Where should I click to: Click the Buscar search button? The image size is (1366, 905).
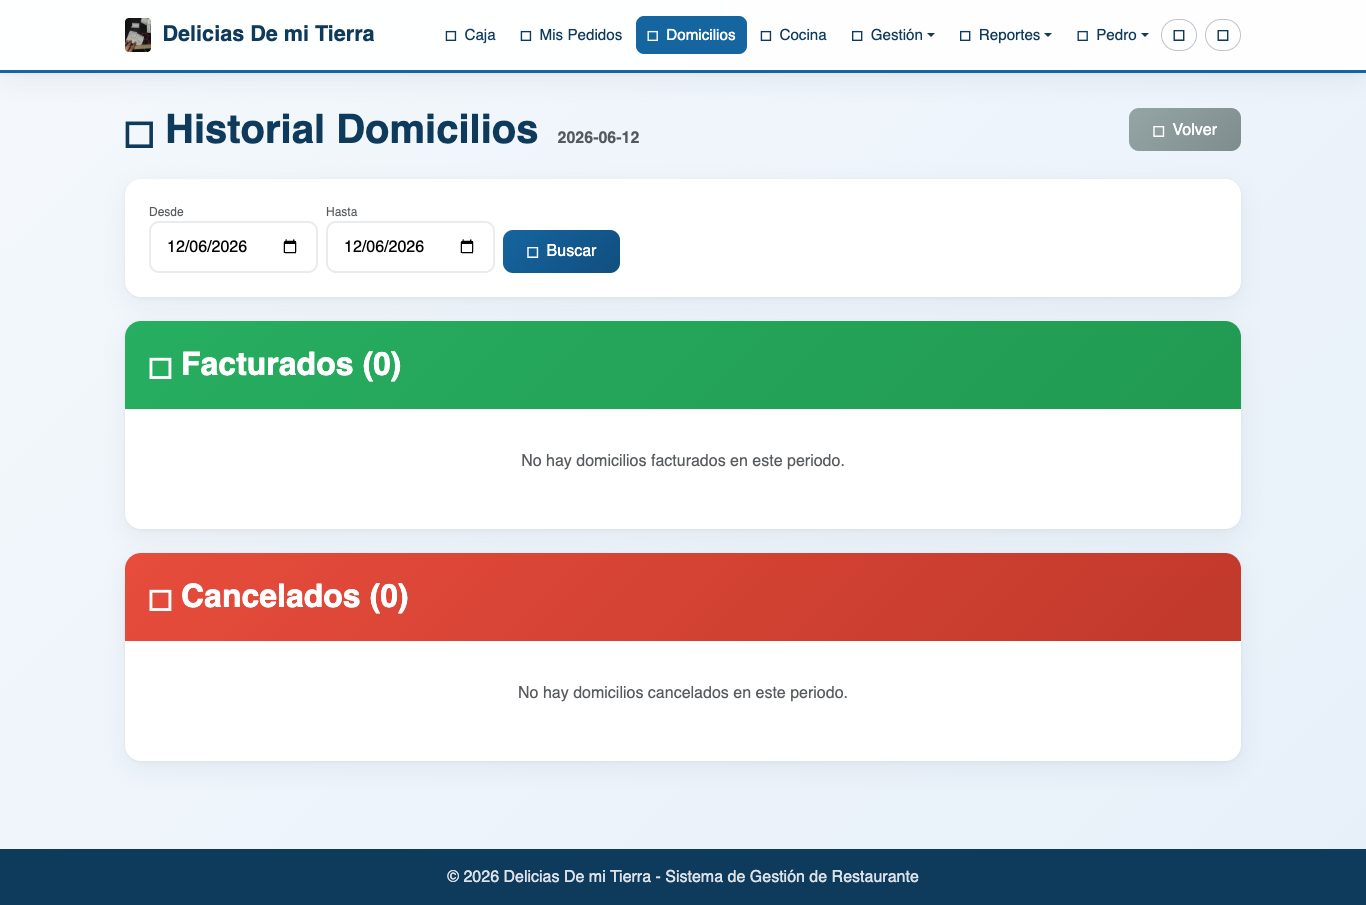coord(561,251)
